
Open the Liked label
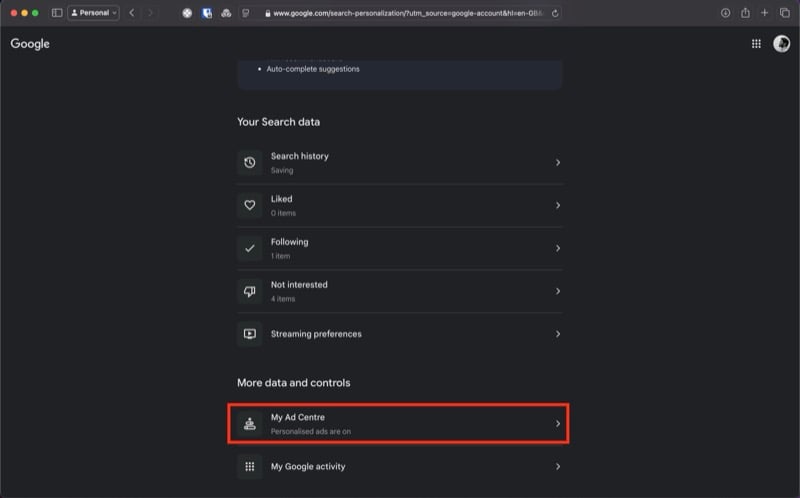tap(282, 199)
